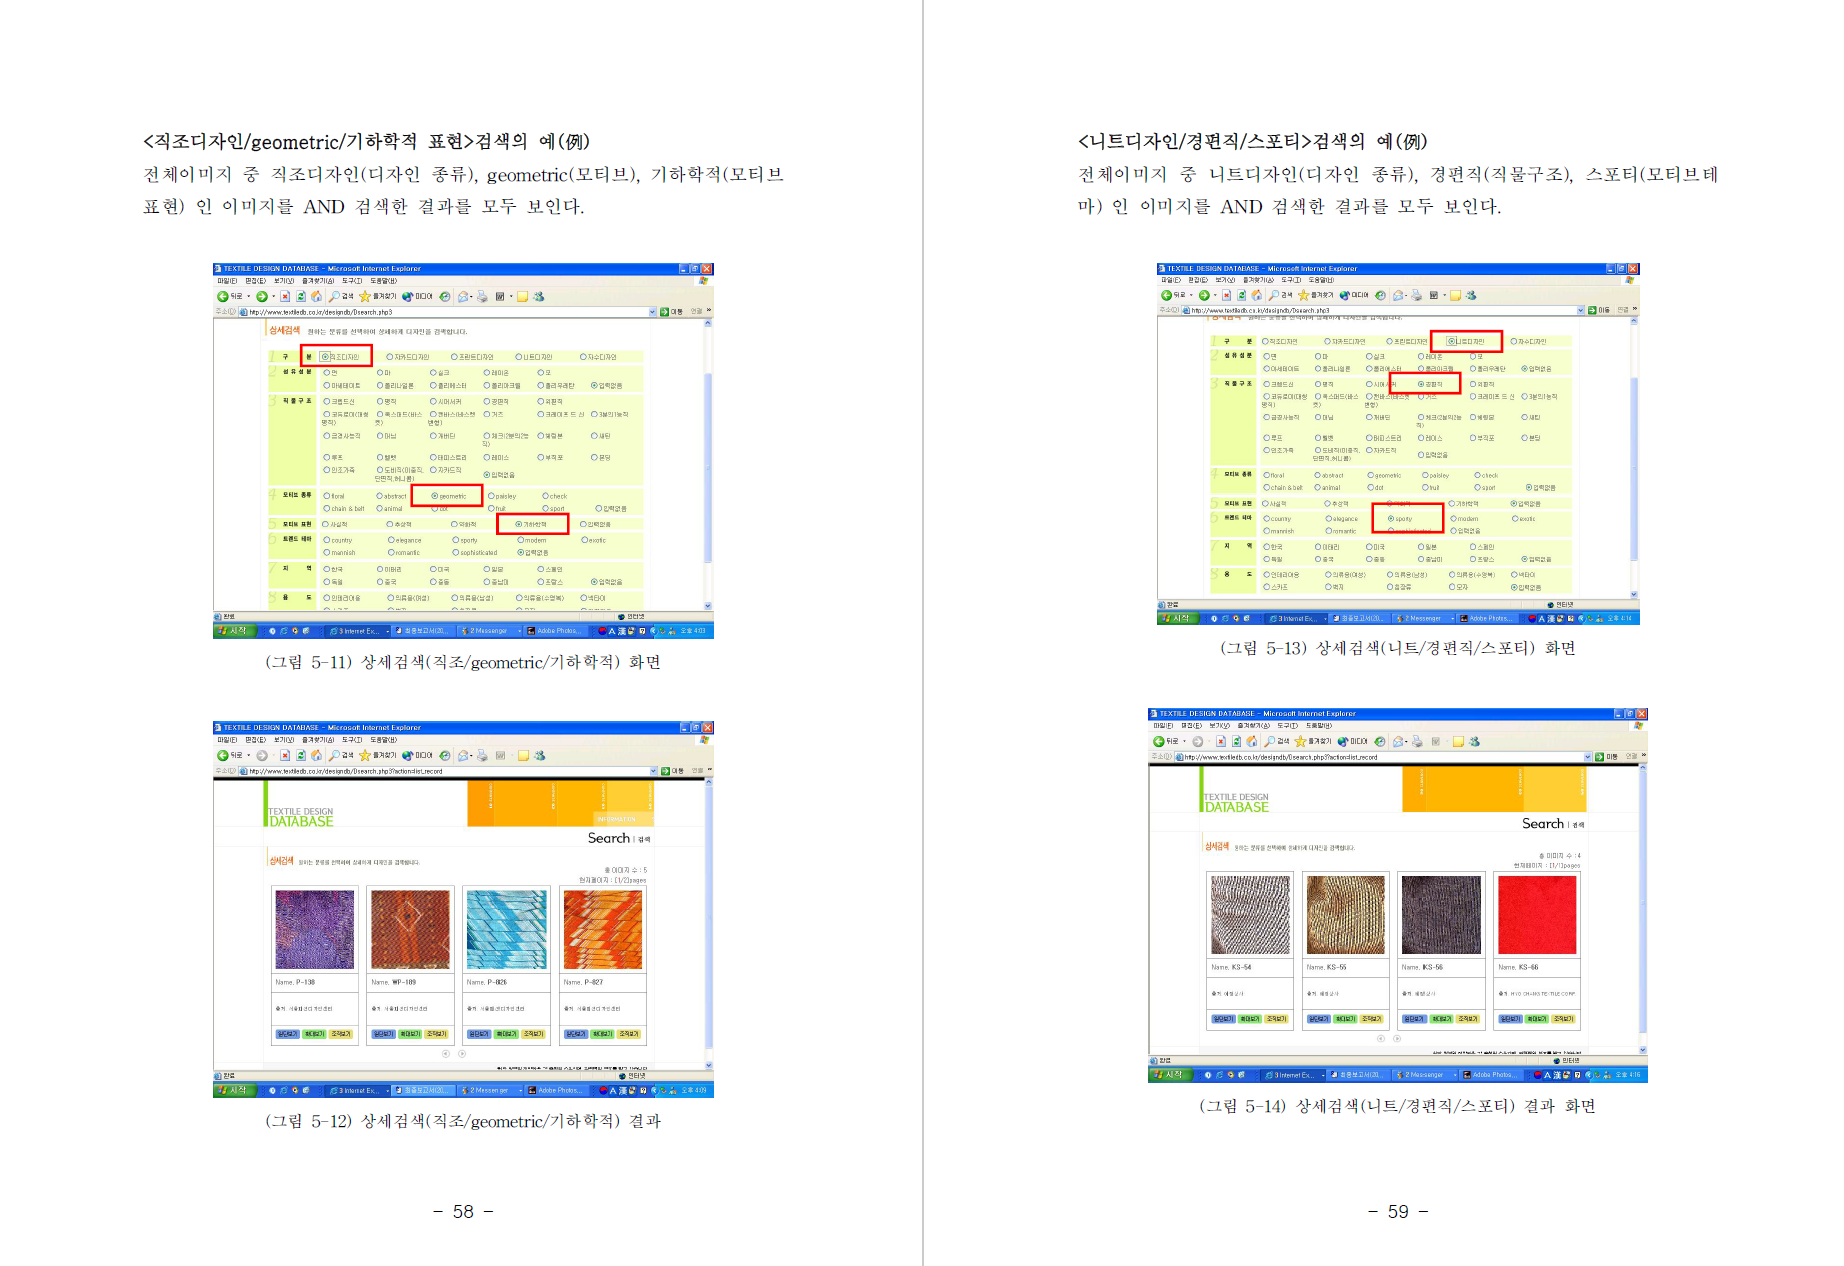Open 즐겨찾기 with the star toolbar icon
The image size is (1844, 1266).
(x=365, y=296)
